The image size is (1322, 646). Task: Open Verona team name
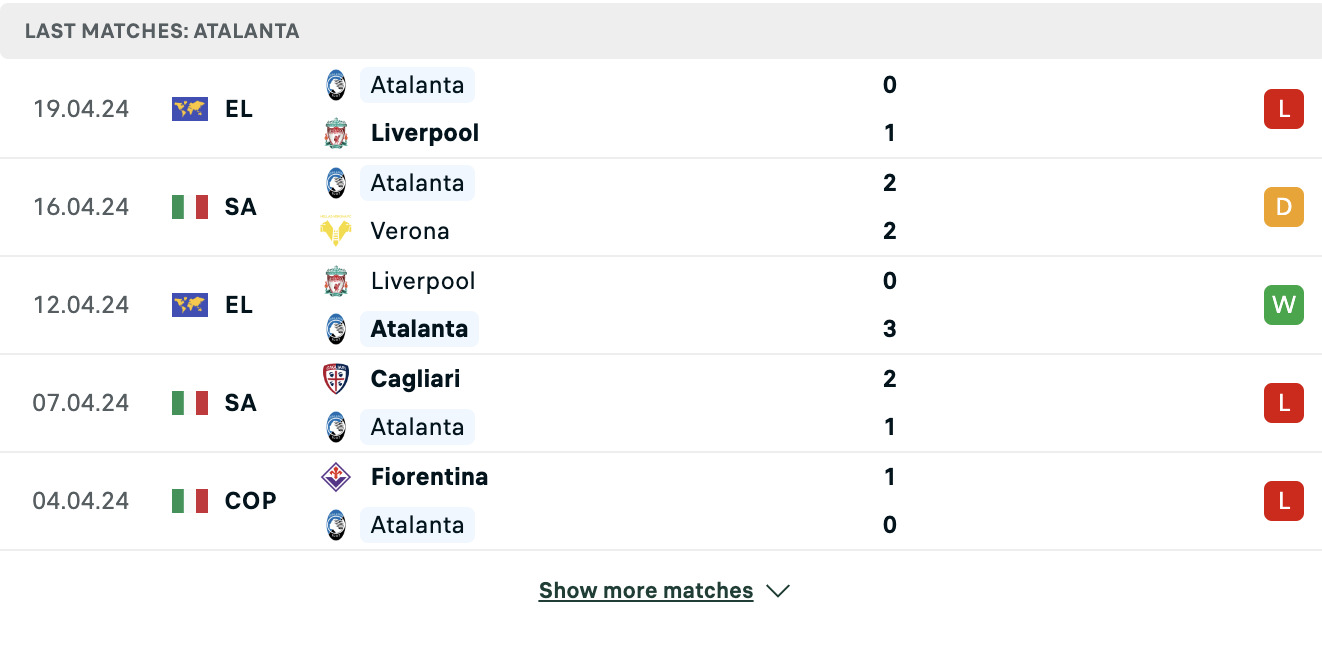point(410,231)
